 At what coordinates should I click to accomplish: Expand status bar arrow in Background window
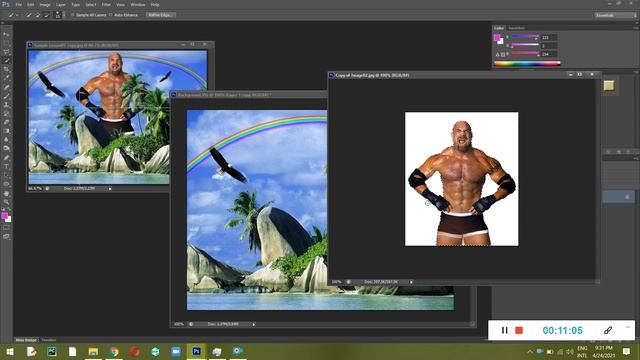click(x=253, y=324)
